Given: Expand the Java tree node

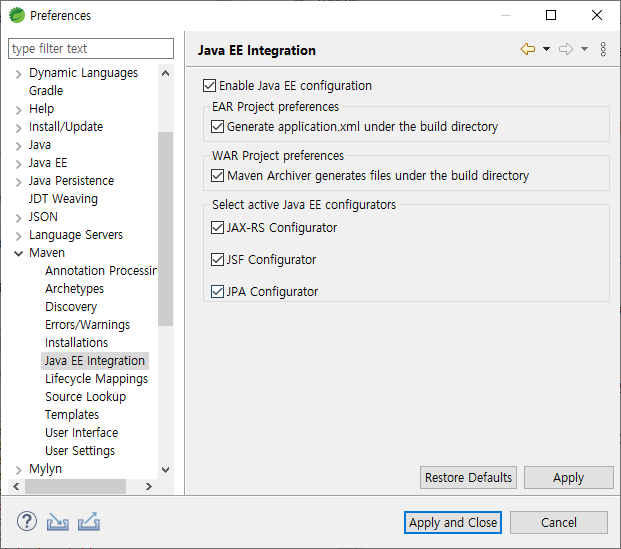Looking at the screenshot, I should [18, 146].
